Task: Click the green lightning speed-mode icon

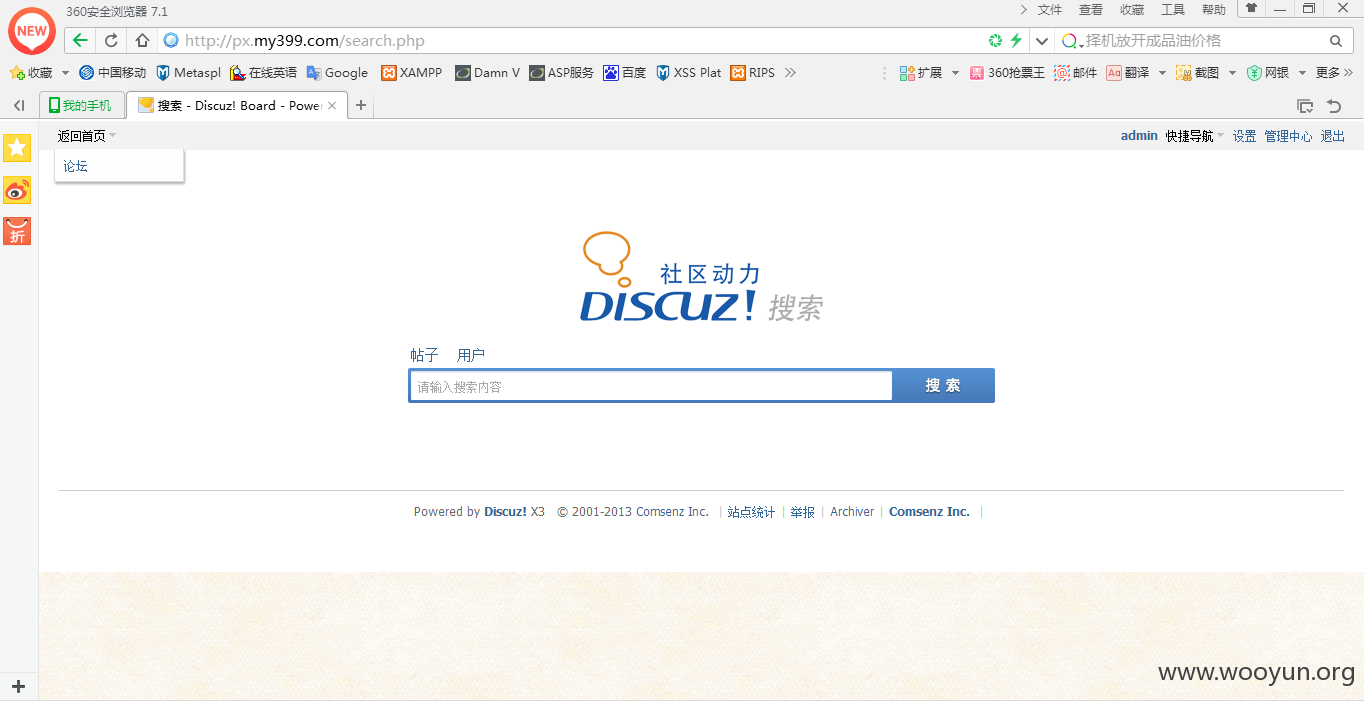Action: pos(1016,41)
